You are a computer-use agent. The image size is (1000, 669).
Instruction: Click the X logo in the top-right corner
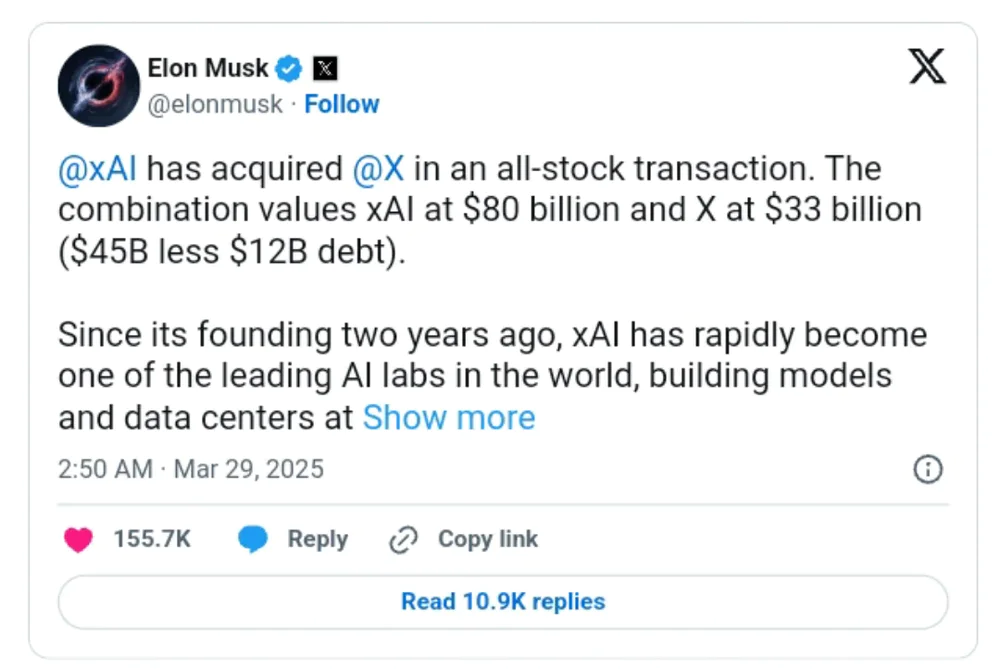click(927, 66)
